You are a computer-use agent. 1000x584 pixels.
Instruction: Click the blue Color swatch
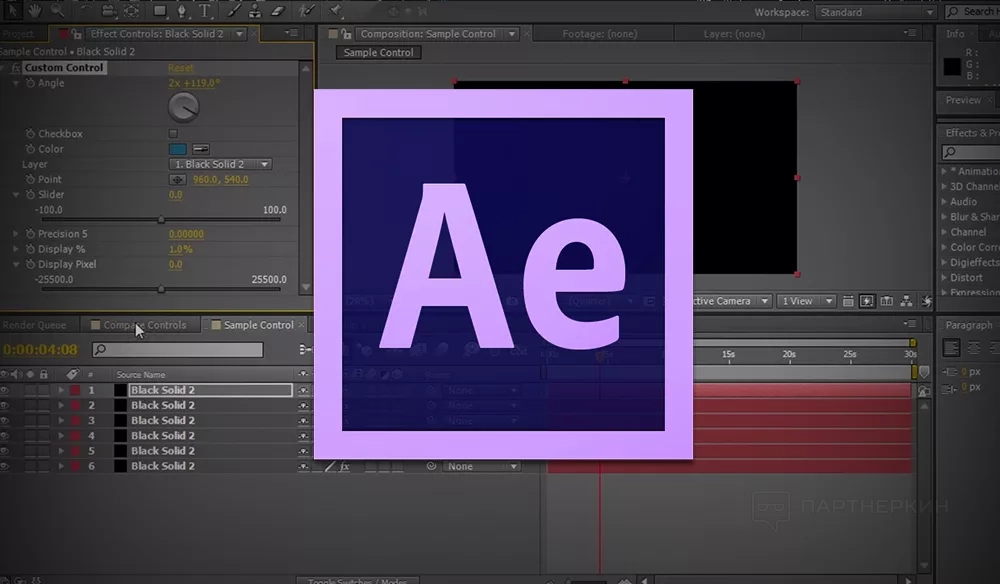click(177, 149)
